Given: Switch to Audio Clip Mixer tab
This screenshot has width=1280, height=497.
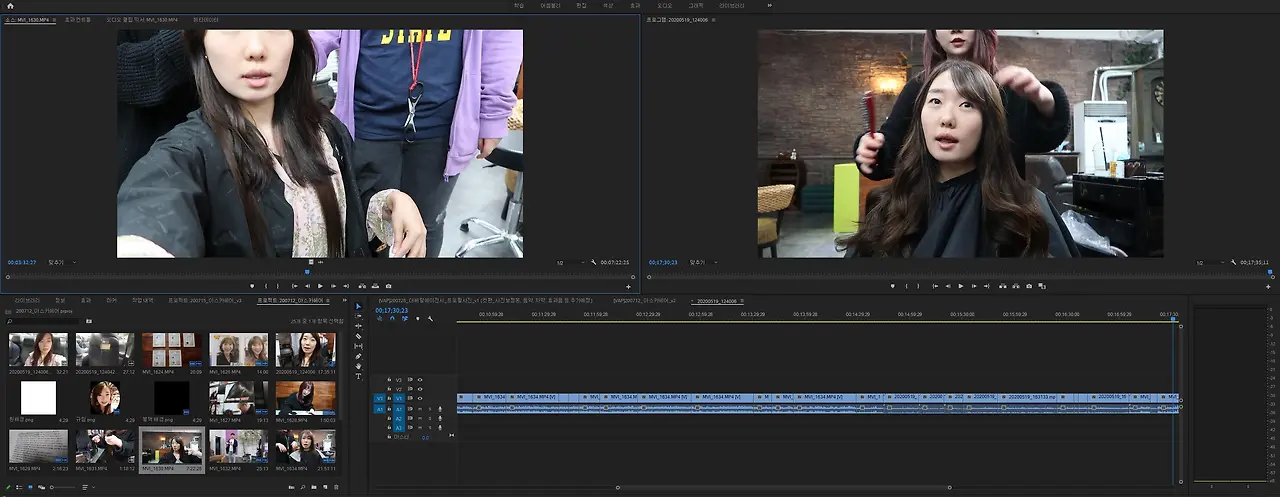Looking at the screenshot, I should pos(140,19).
